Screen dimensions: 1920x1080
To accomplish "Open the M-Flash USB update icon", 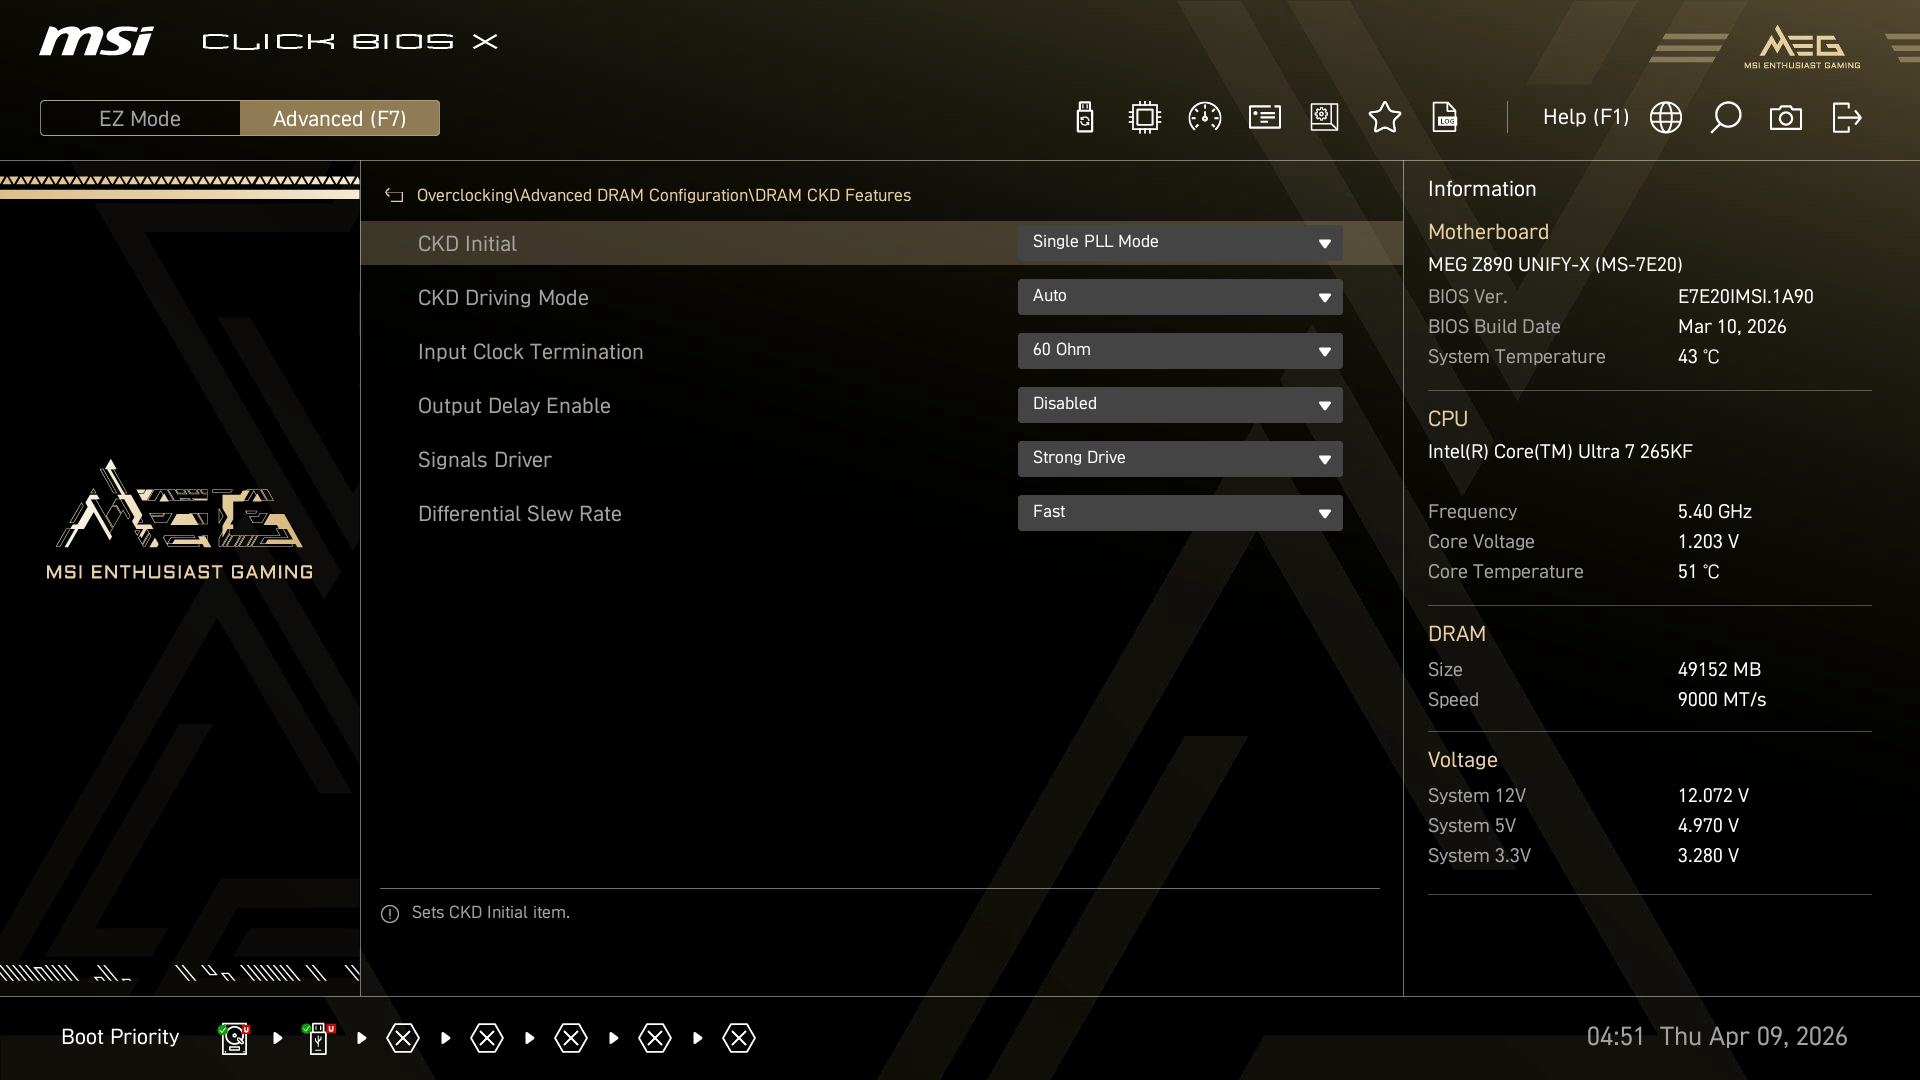I will click(1084, 118).
